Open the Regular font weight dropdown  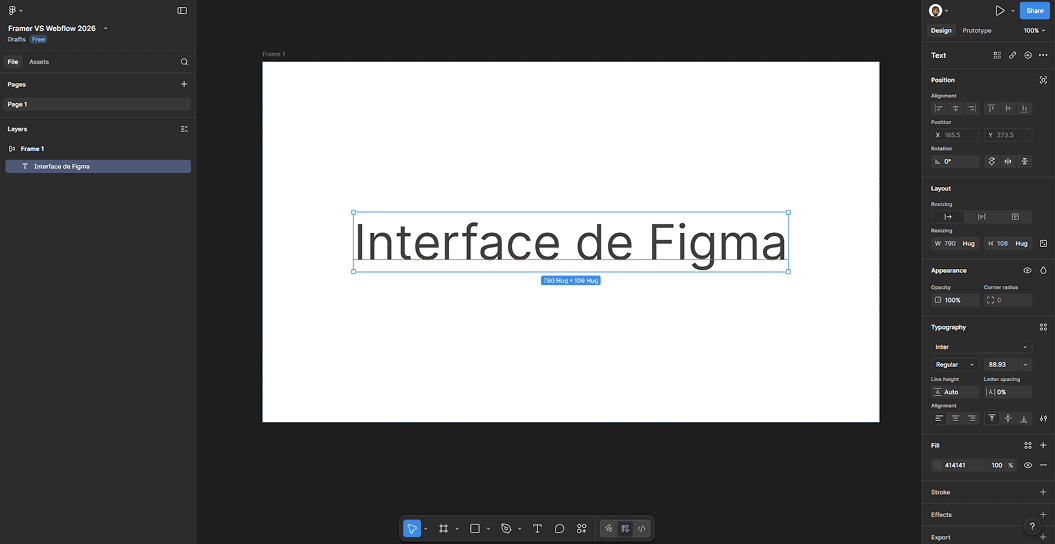(955, 364)
